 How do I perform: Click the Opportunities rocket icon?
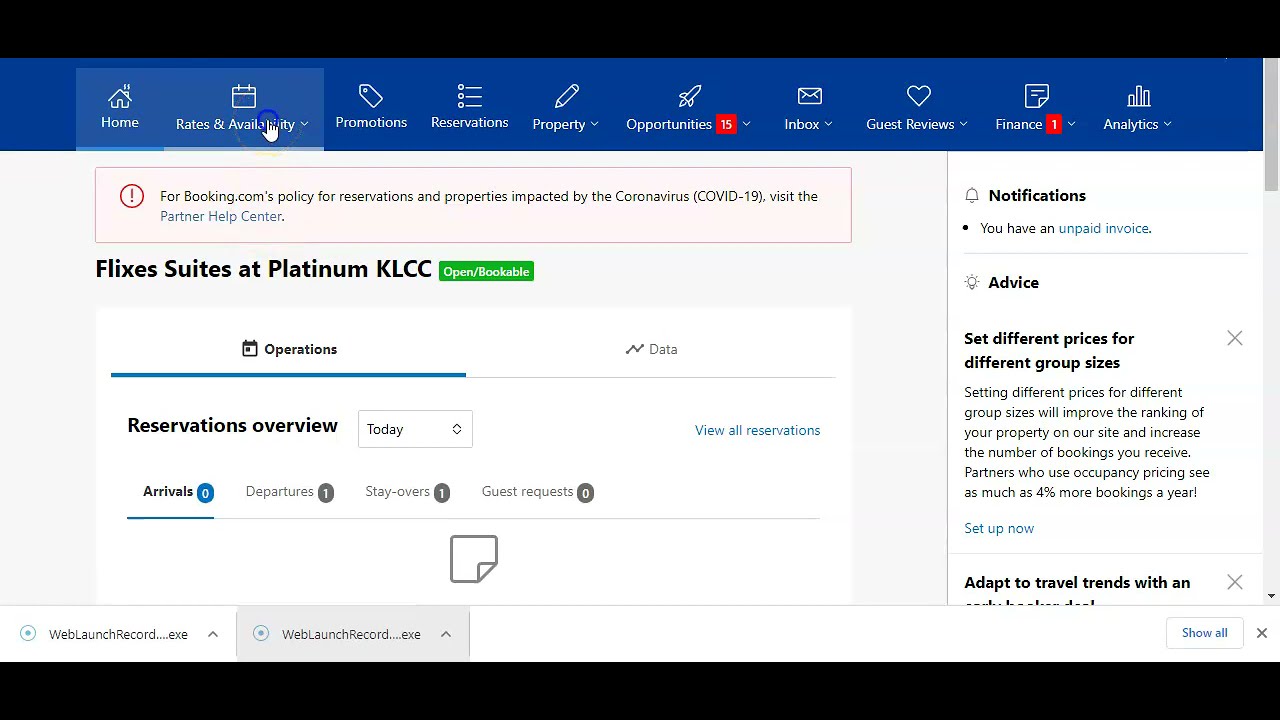pyautogui.click(x=689, y=97)
